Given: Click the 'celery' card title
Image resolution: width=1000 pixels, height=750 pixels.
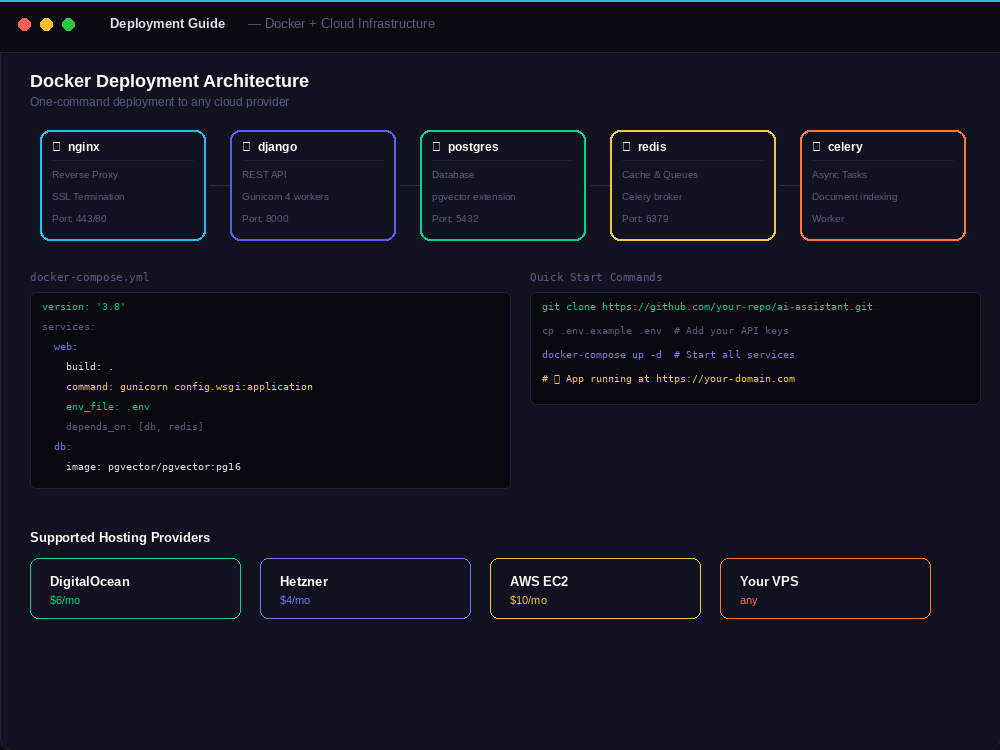Looking at the screenshot, I should tap(845, 147).
